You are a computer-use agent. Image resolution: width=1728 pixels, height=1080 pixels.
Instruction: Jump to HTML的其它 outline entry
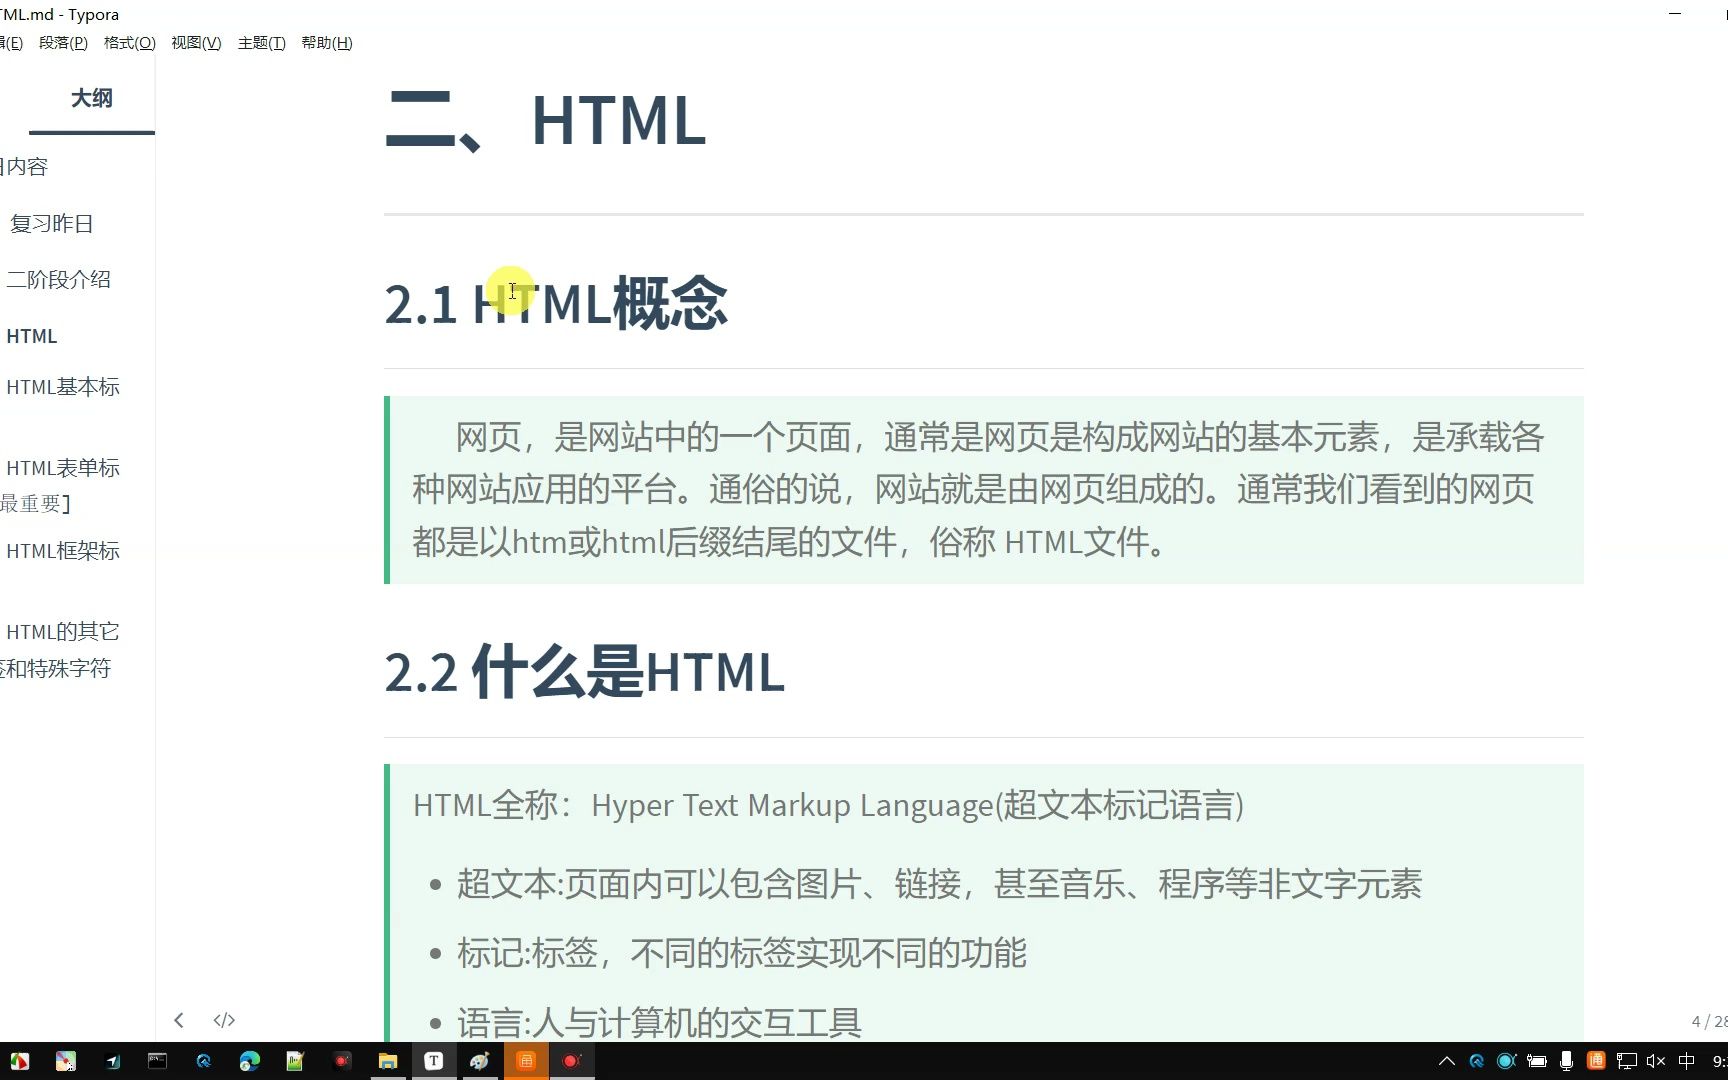pos(63,632)
